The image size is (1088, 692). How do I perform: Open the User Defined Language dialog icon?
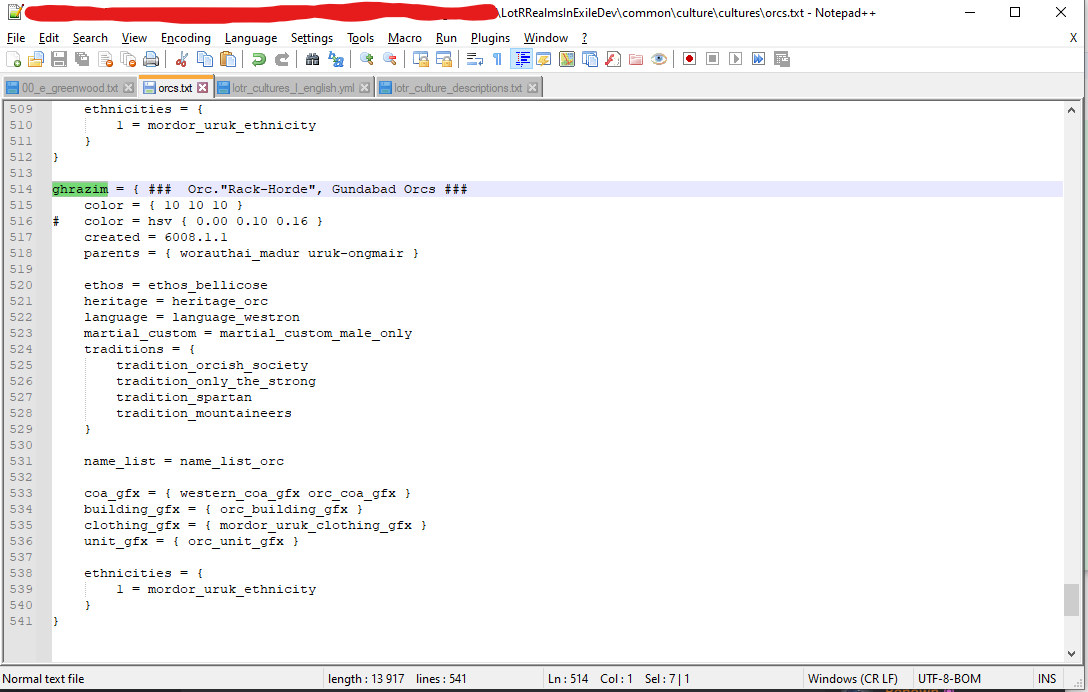tap(543, 60)
